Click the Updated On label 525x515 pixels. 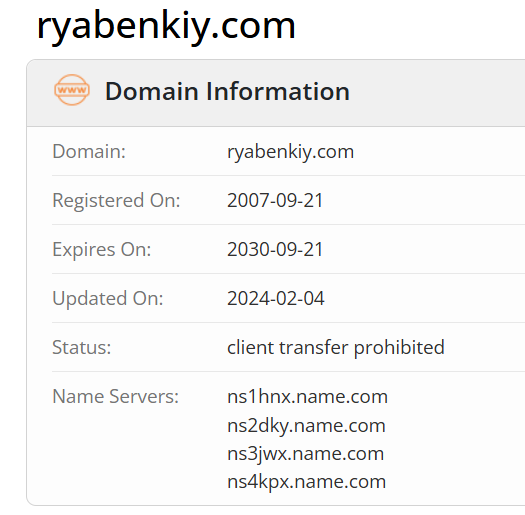pyautogui.click(x=108, y=298)
